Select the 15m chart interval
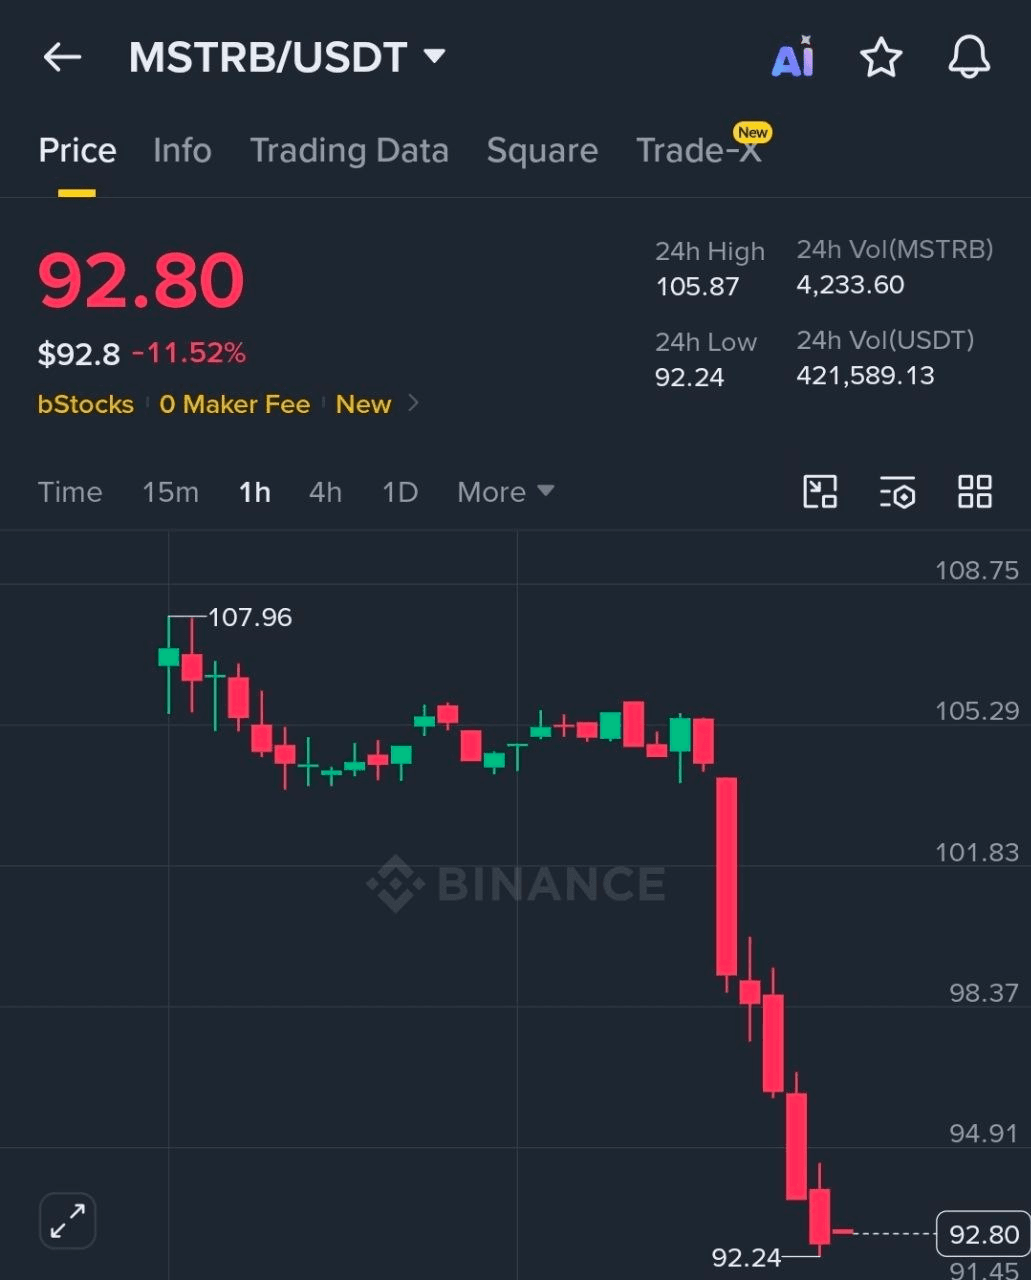The width and height of the screenshot is (1031, 1280). pos(170,492)
